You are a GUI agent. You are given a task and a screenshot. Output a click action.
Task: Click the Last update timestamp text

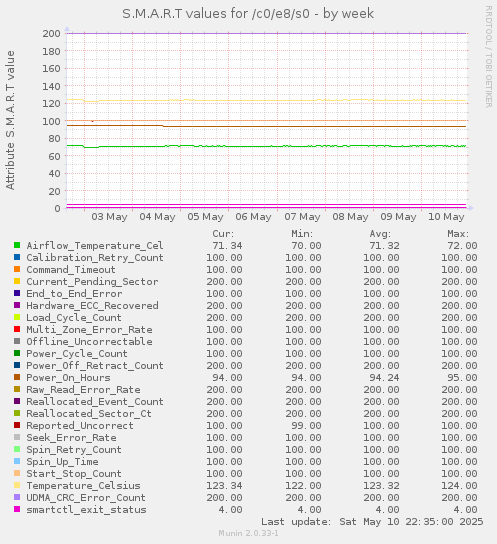click(372, 522)
